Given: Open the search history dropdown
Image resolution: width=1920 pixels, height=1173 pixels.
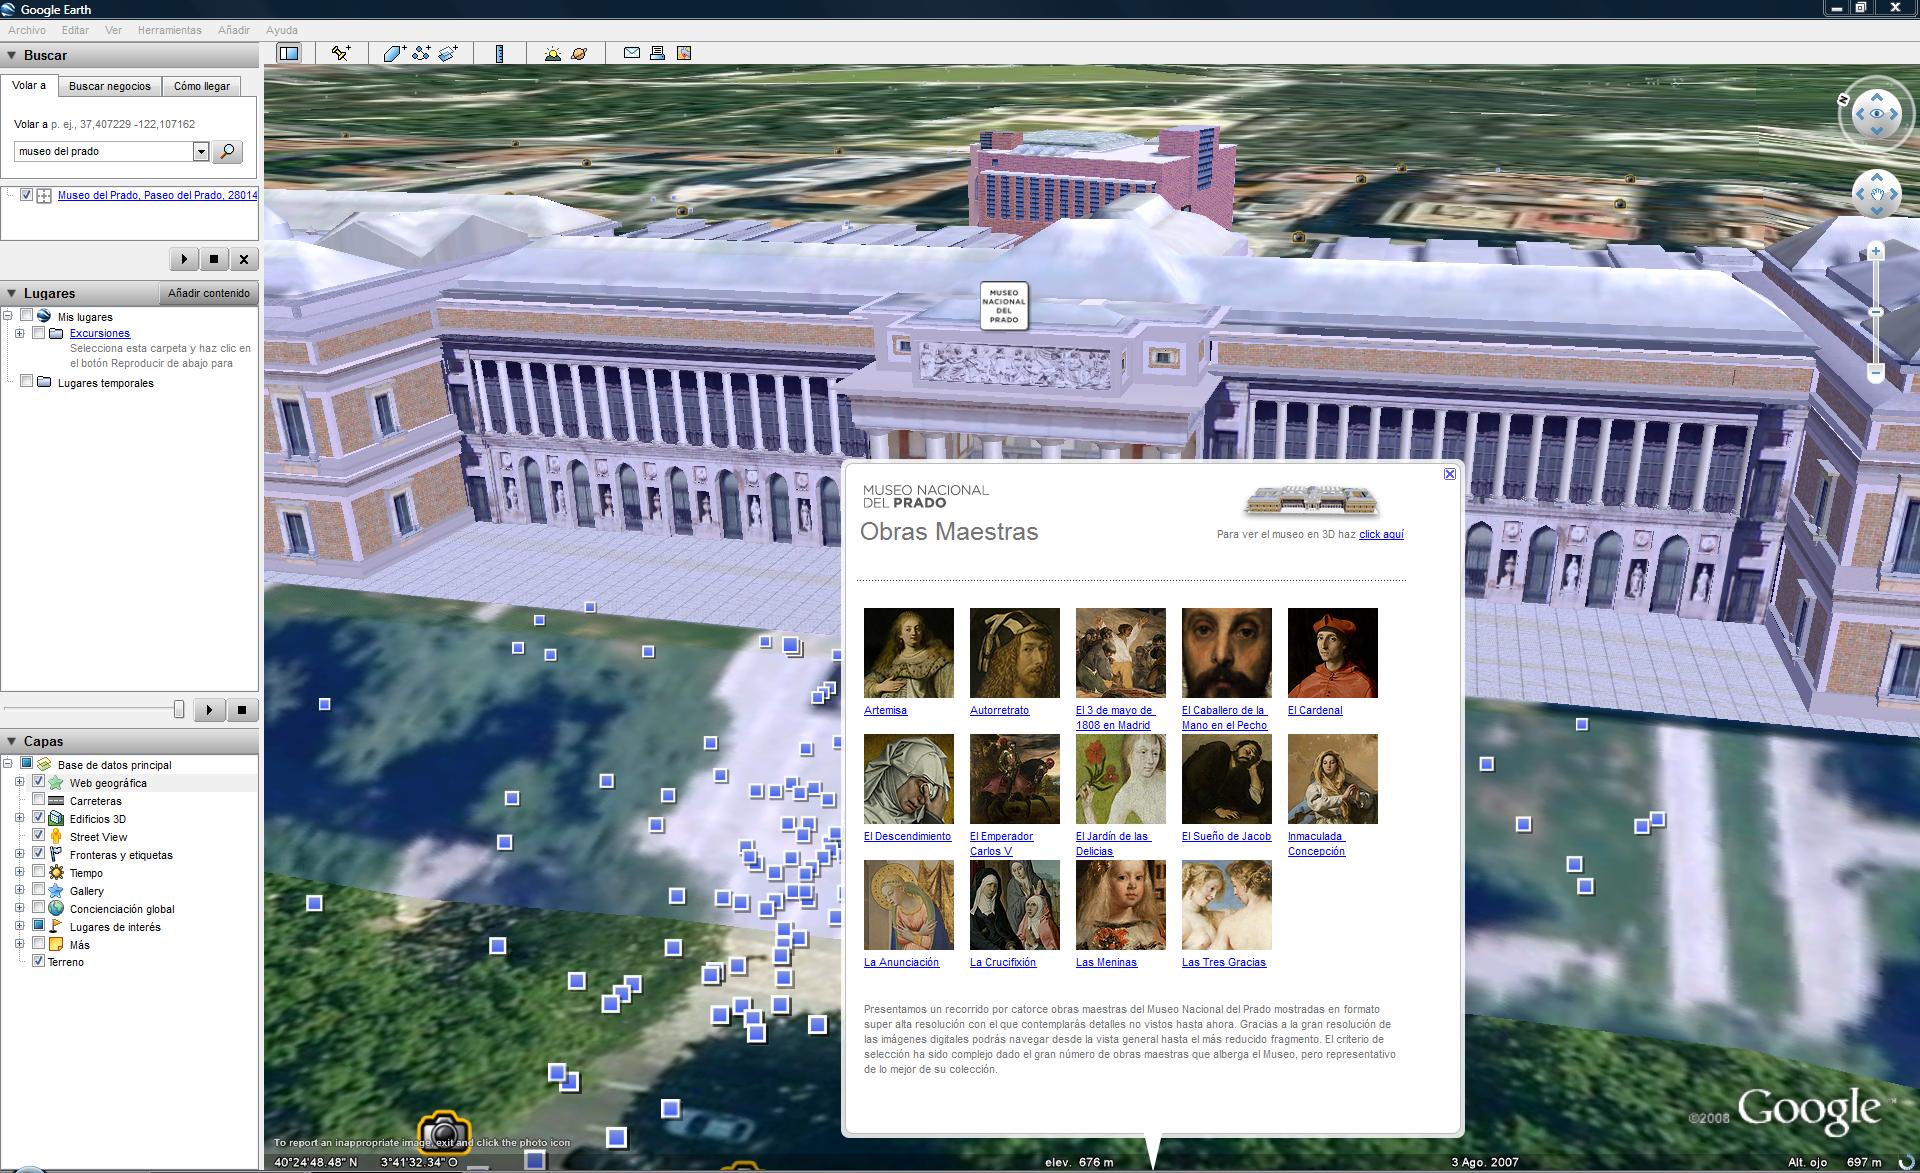Looking at the screenshot, I should click(201, 152).
